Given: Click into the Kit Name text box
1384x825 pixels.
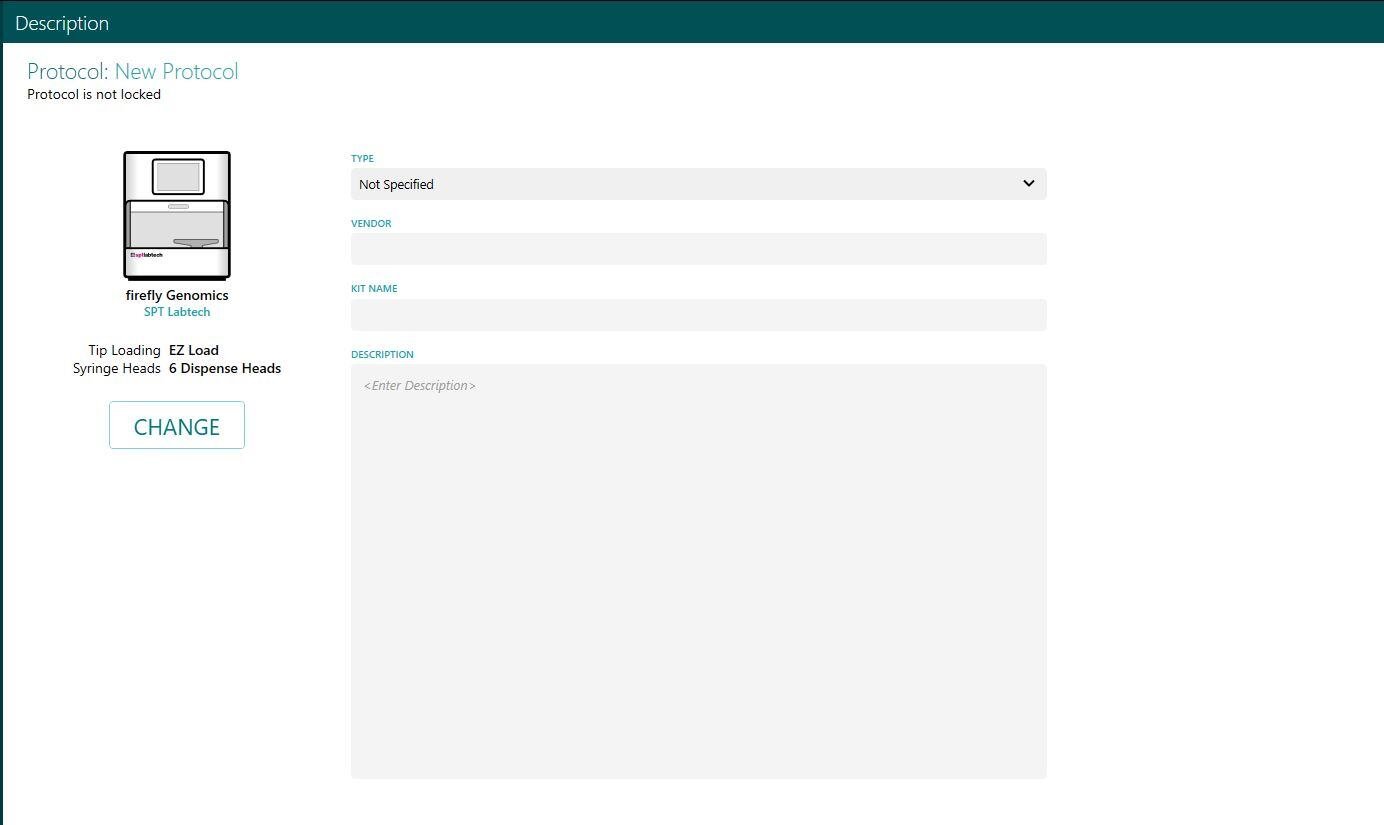Looking at the screenshot, I should click(x=698, y=315).
